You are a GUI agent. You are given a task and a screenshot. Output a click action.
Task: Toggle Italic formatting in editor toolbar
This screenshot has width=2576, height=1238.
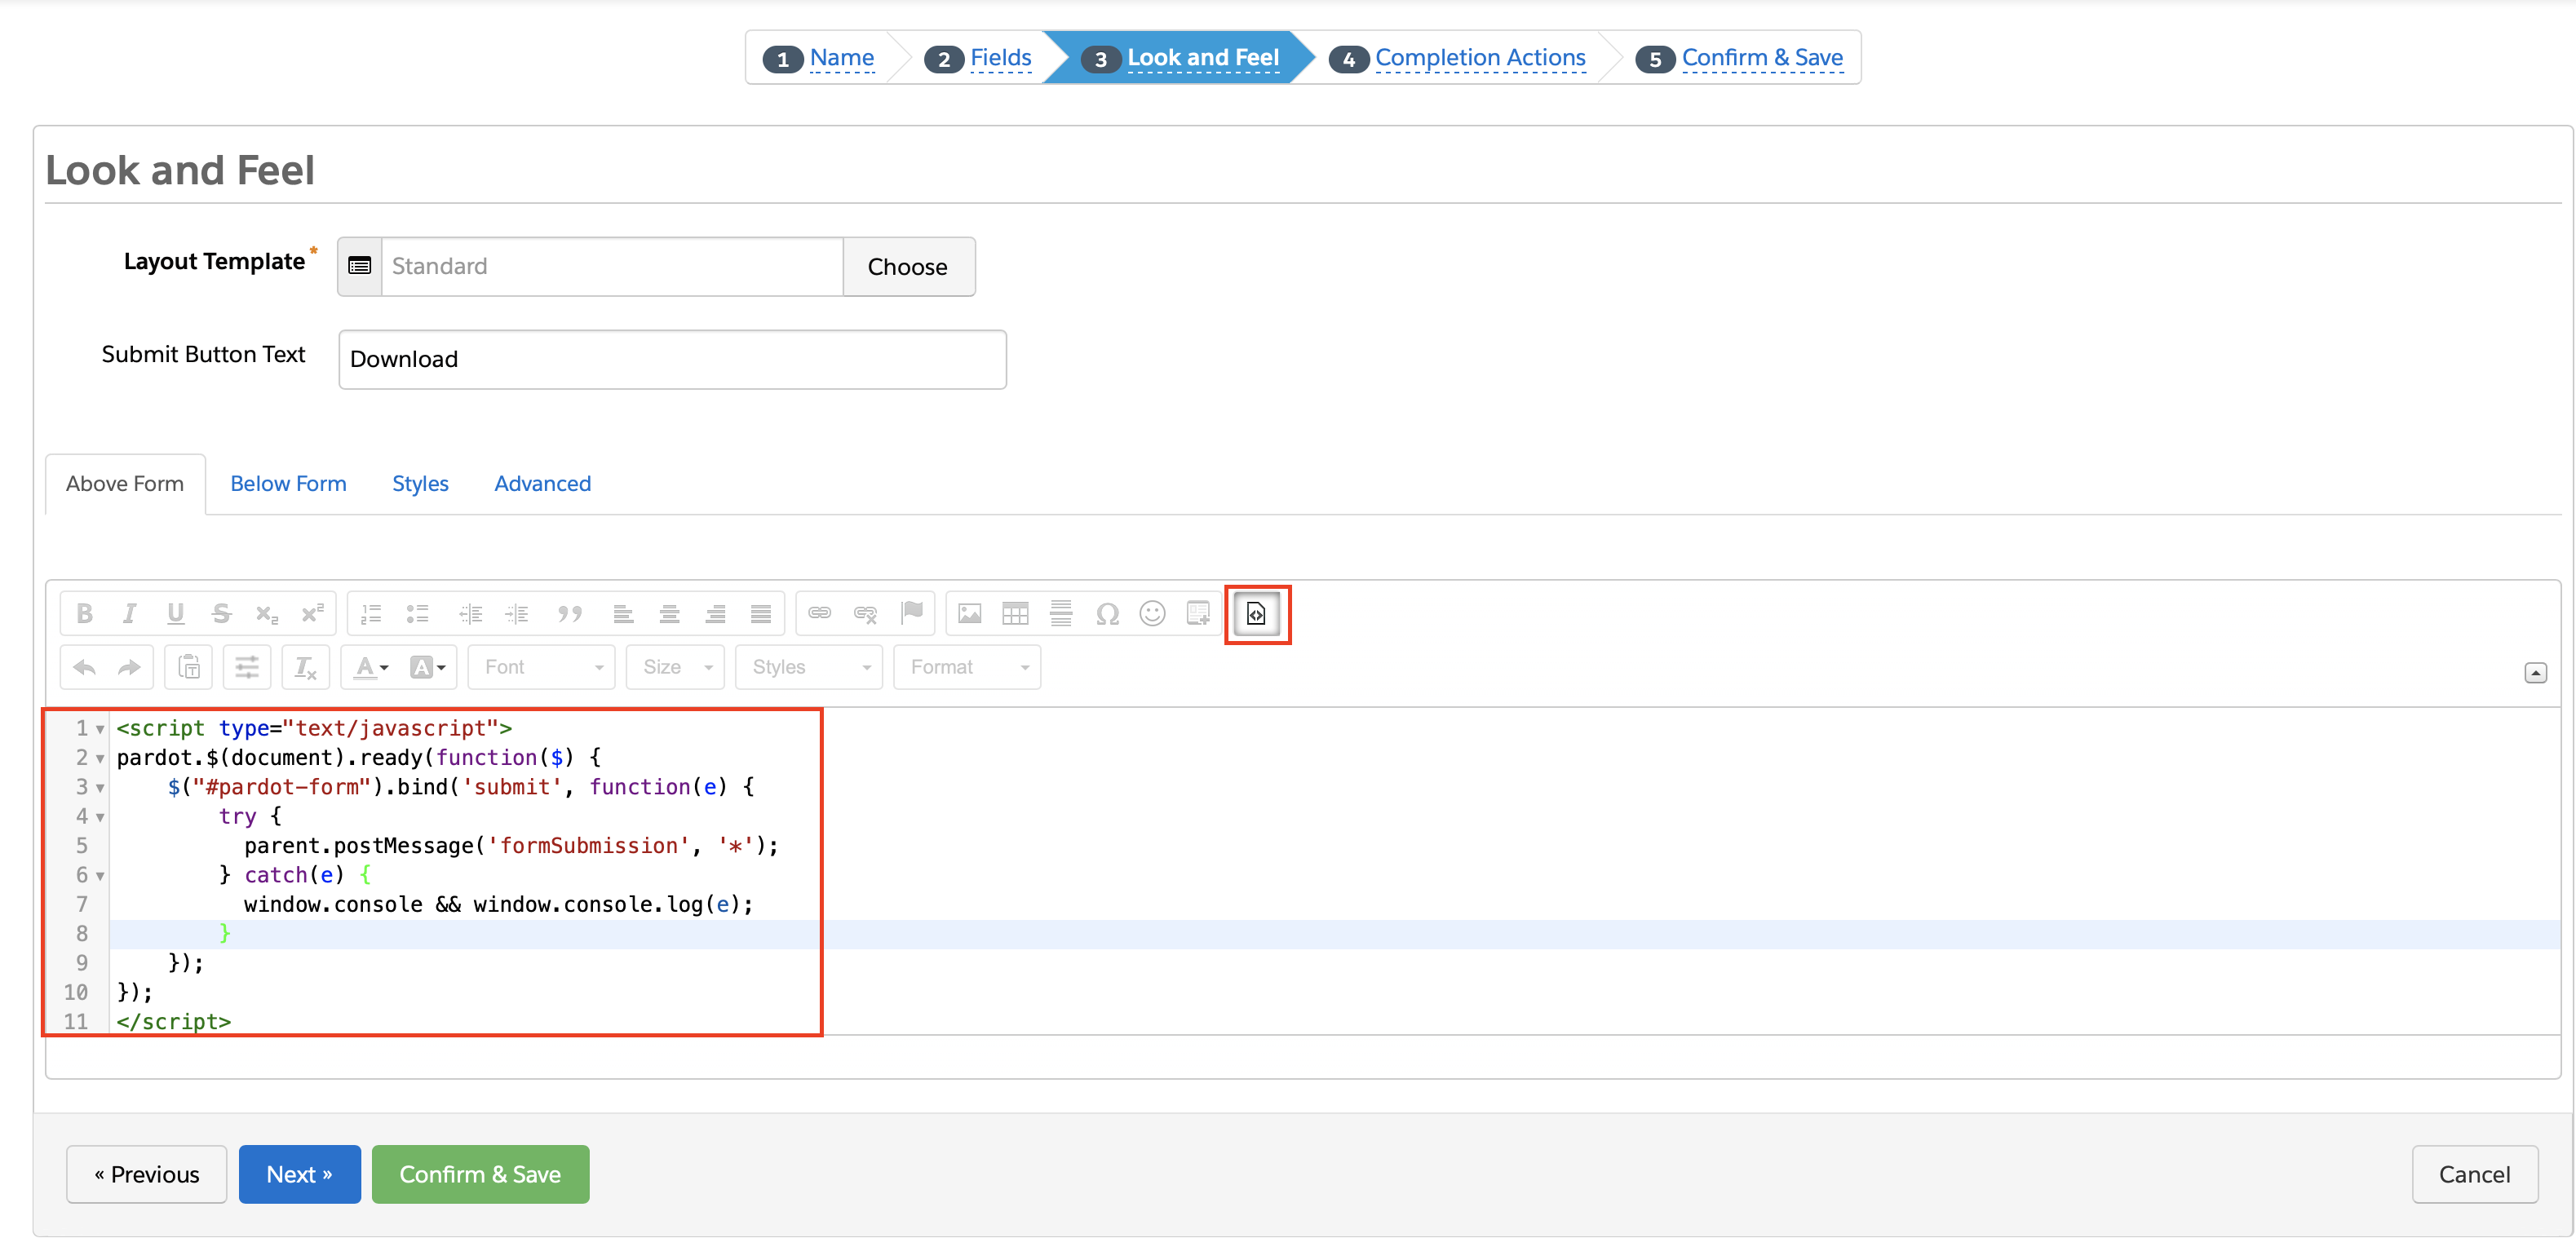(x=129, y=613)
